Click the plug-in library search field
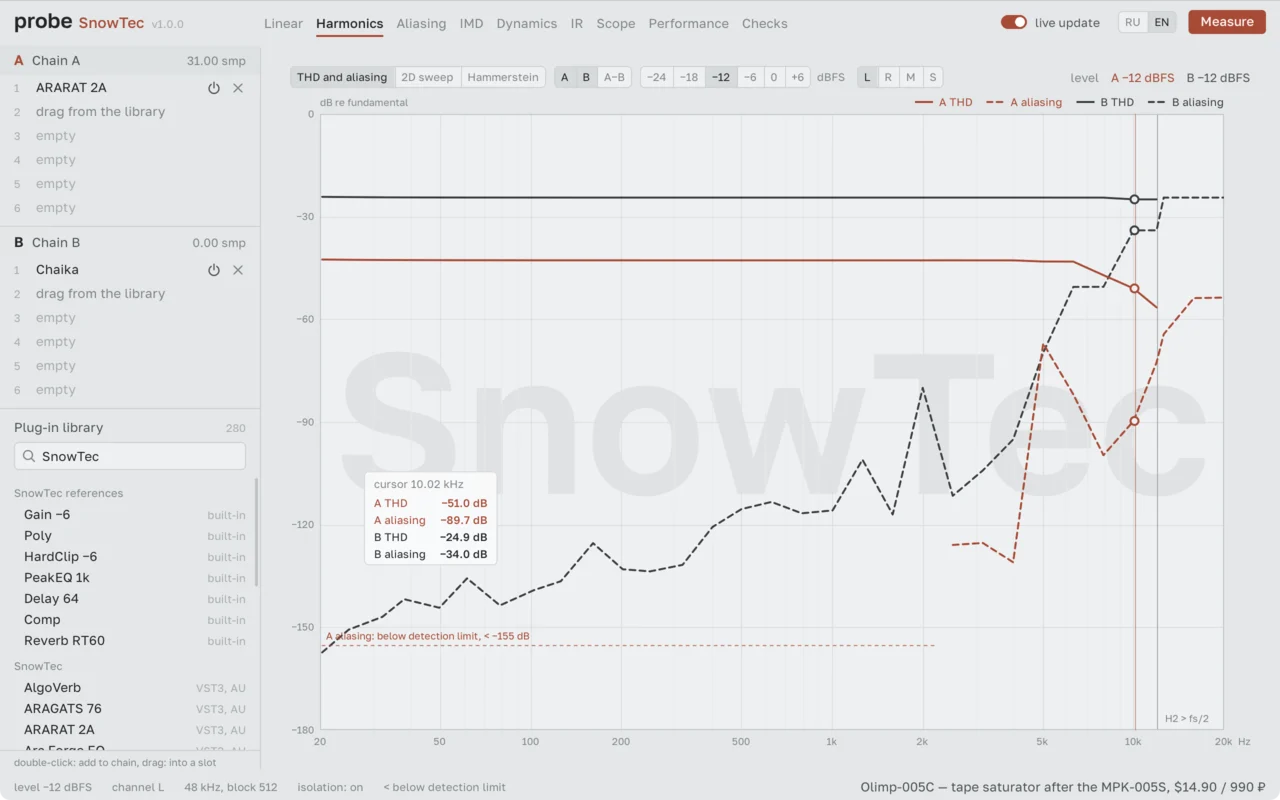This screenshot has height=800, width=1280. 130,457
